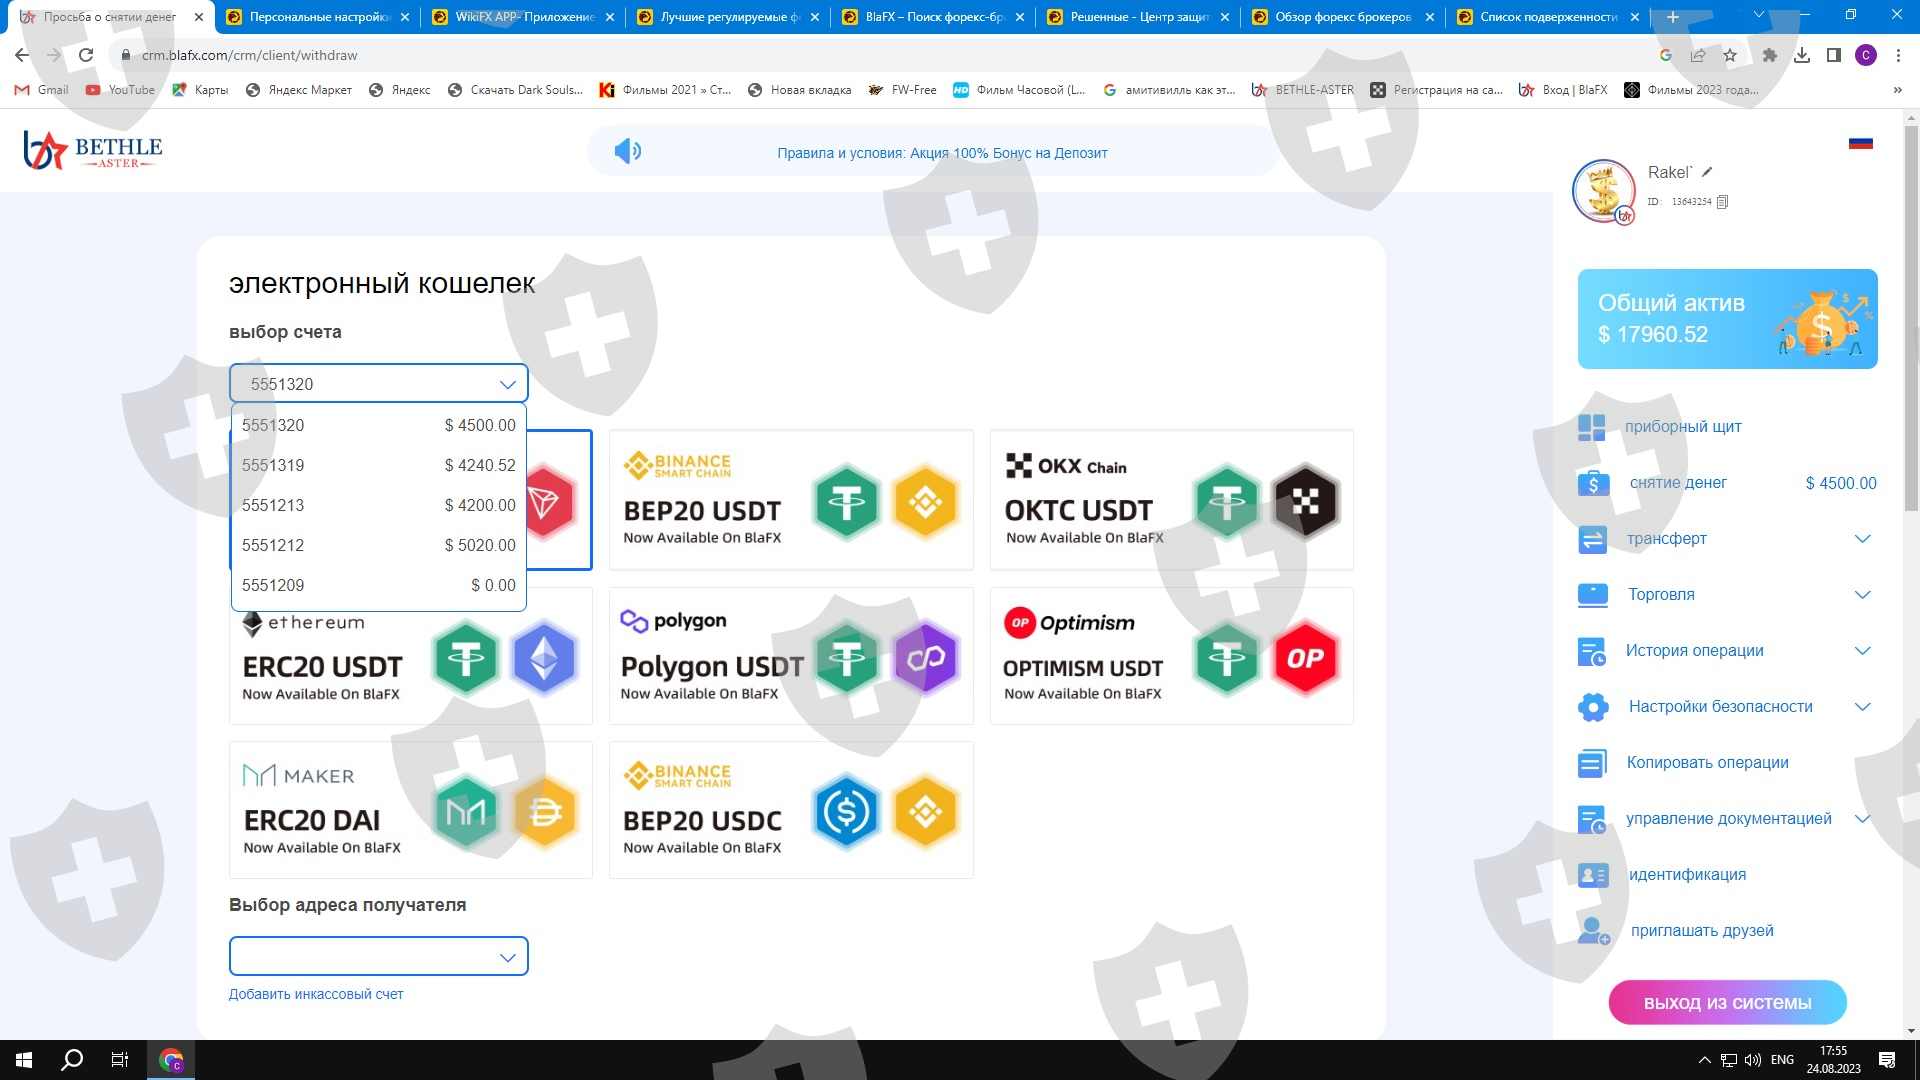1920x1080 pixels.
Task: Open the снятие денег menu item
Action: point(1678,483)
